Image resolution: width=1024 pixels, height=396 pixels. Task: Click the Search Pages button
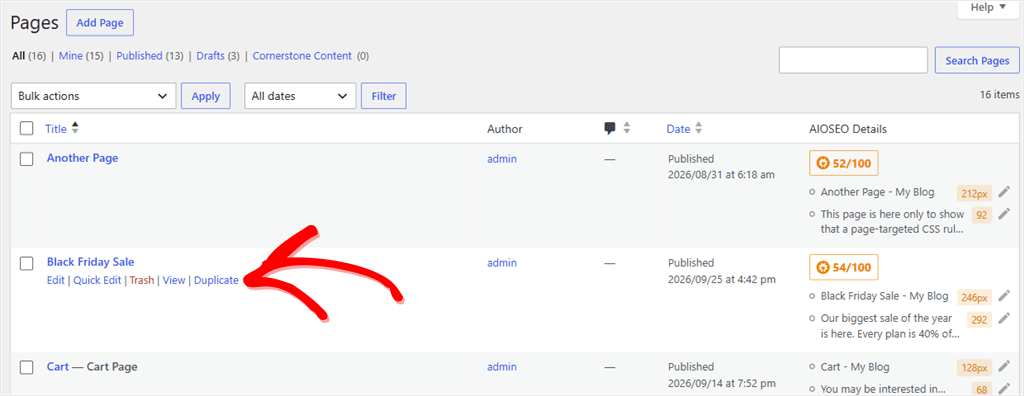click(978, 61)
